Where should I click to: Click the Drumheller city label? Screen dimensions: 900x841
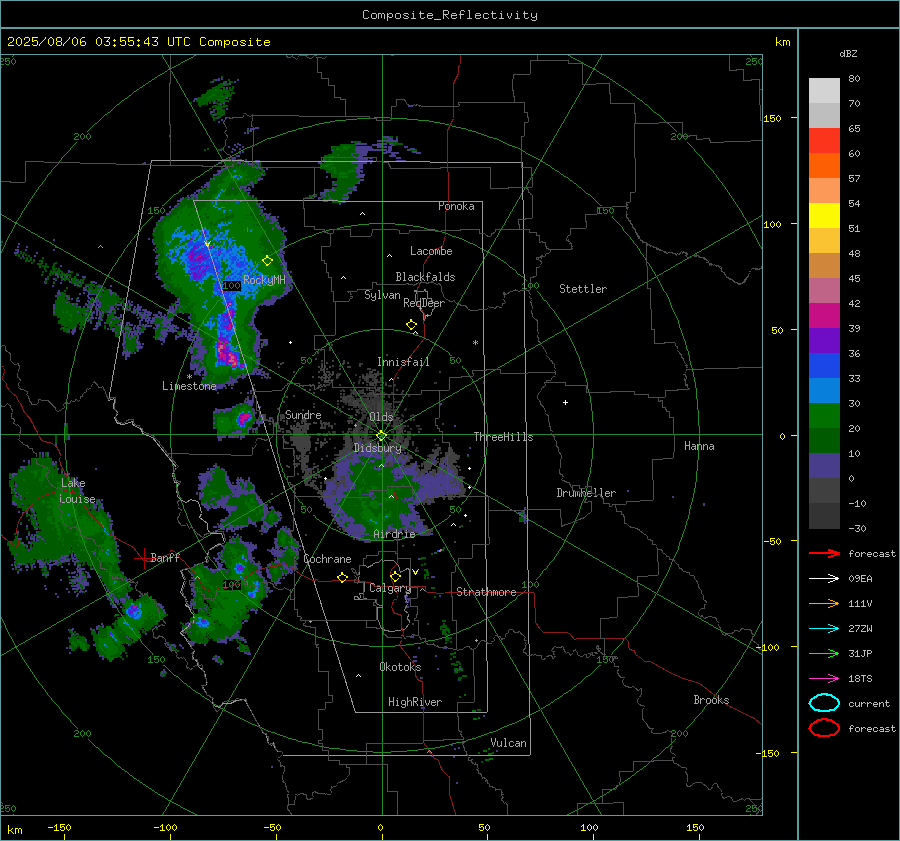click(x=585, y=493)
